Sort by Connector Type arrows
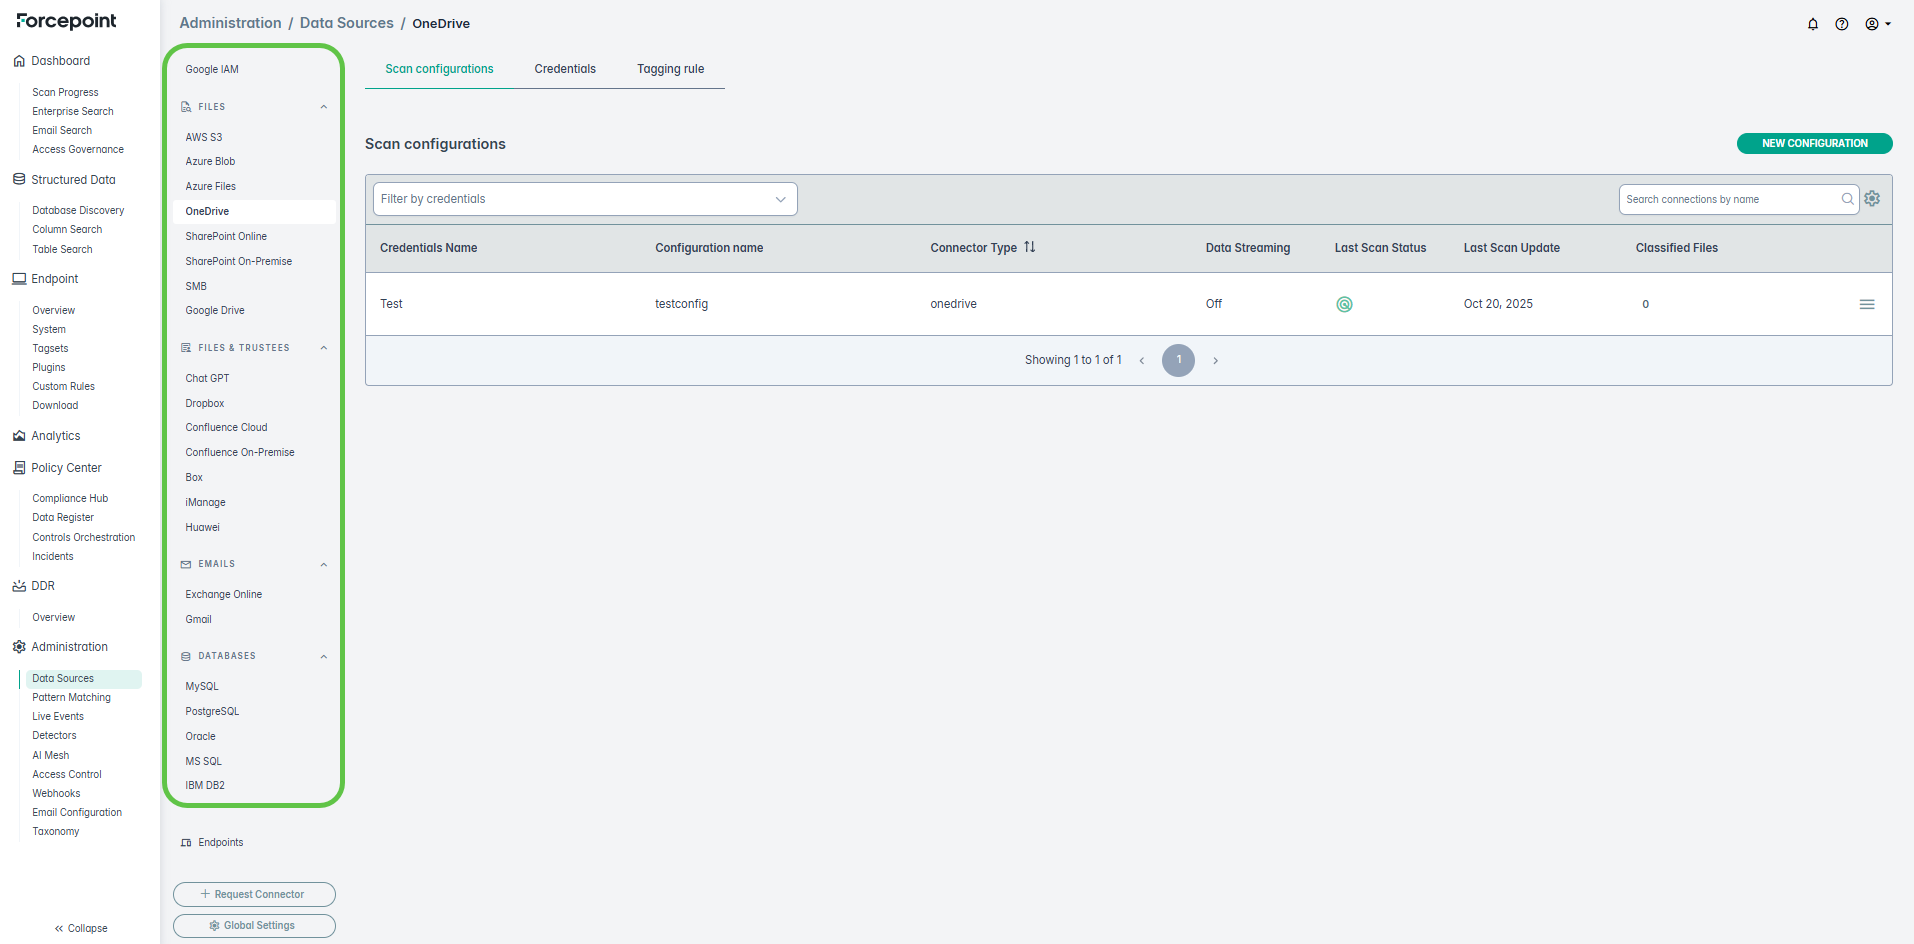 [x=1029, y=247]
